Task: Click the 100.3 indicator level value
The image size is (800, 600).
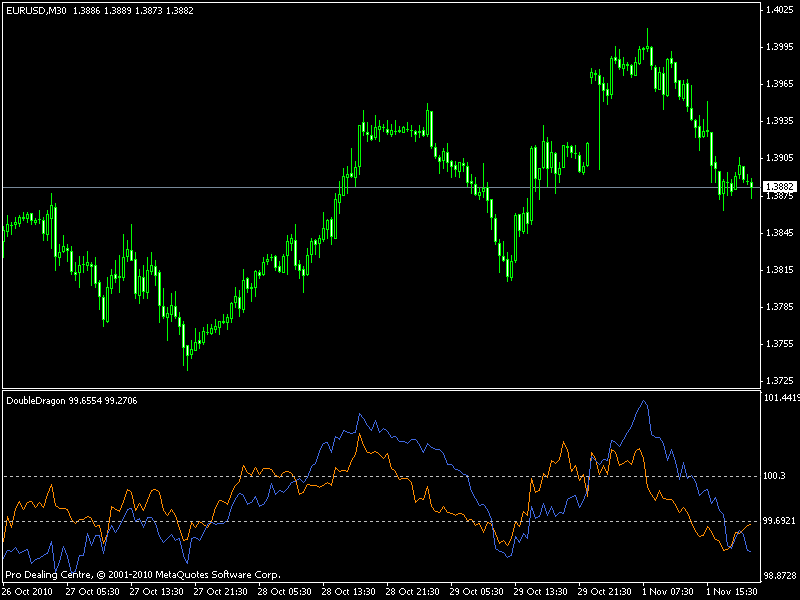Action: pyautogui.click(x=774, y=476)
